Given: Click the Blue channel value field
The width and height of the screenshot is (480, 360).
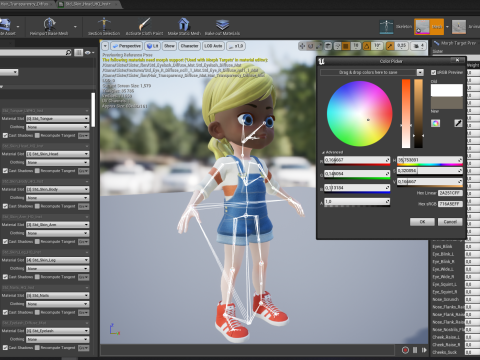Looking at the screenshot, I should tap(357, 188).
